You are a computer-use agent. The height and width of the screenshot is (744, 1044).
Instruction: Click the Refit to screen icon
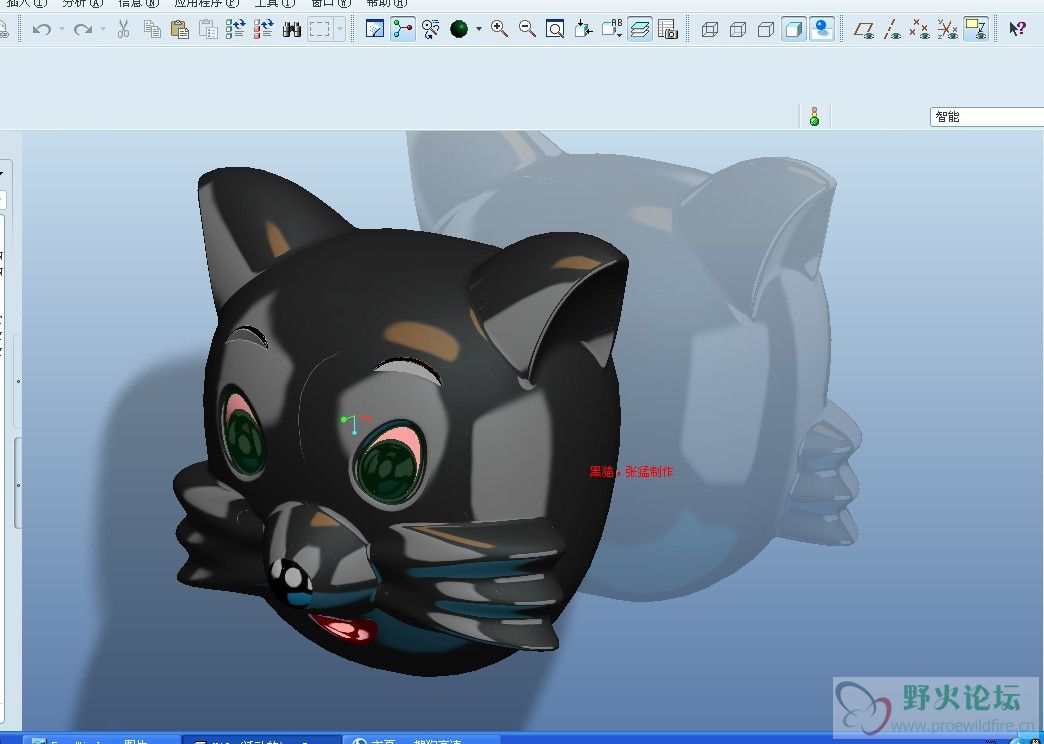tap(555, 29)
